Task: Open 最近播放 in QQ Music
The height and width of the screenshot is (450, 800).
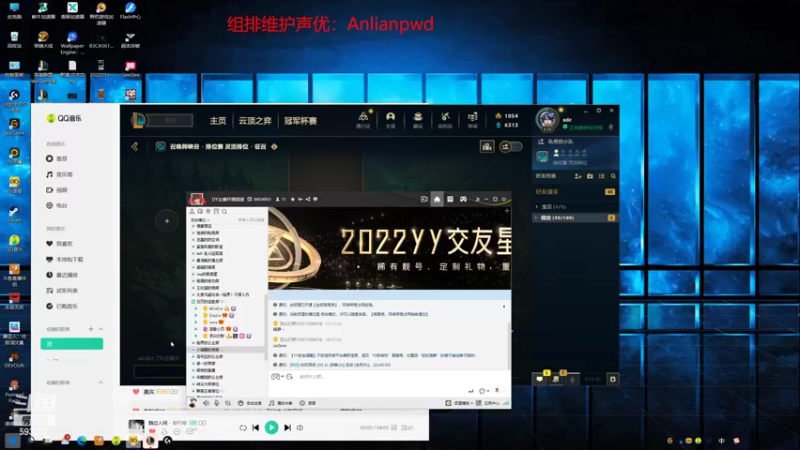Action: click(x=62, y=275)
